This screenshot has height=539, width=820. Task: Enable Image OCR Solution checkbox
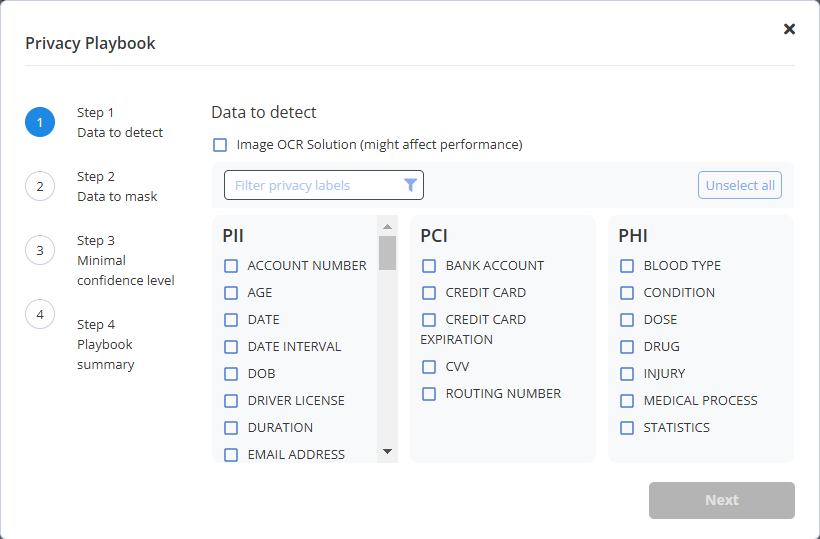pos(220,145)
